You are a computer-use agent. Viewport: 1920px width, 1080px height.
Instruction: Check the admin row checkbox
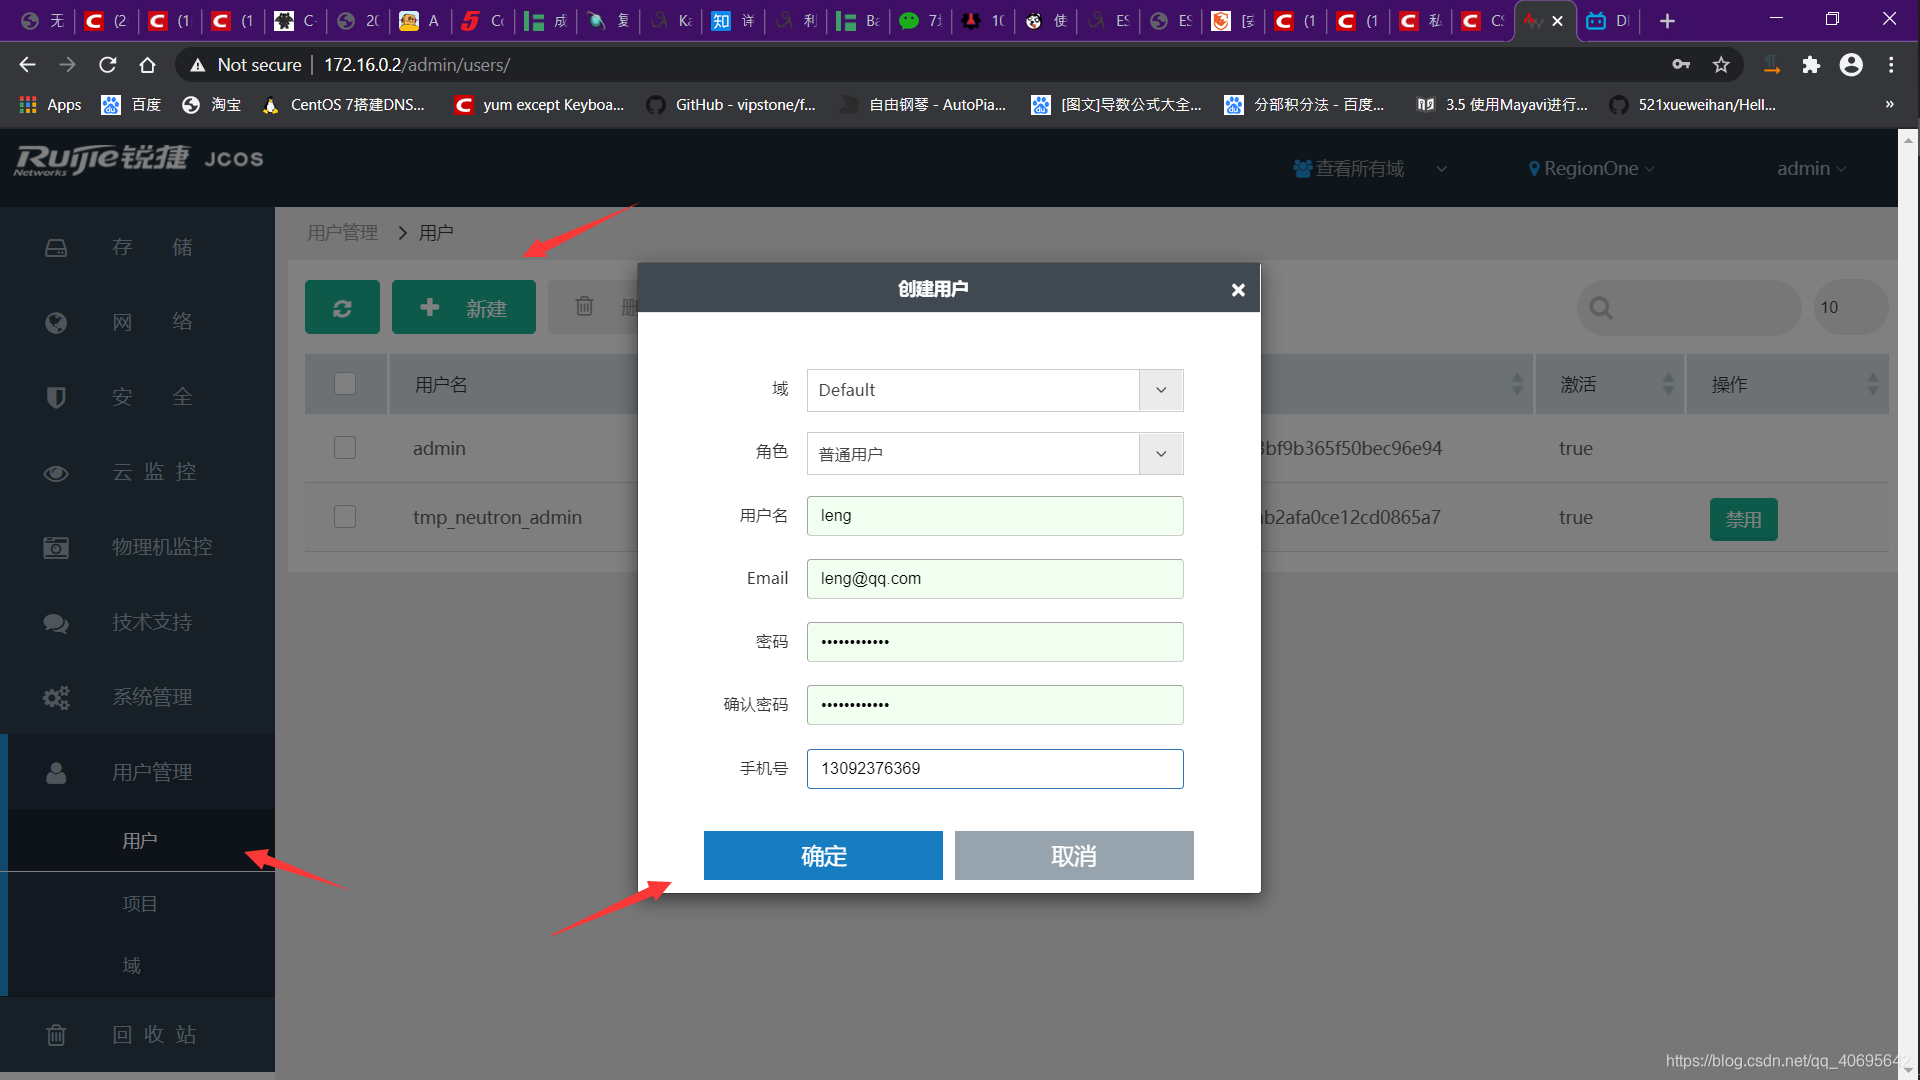pyautogui.click(x=345, y=448)
